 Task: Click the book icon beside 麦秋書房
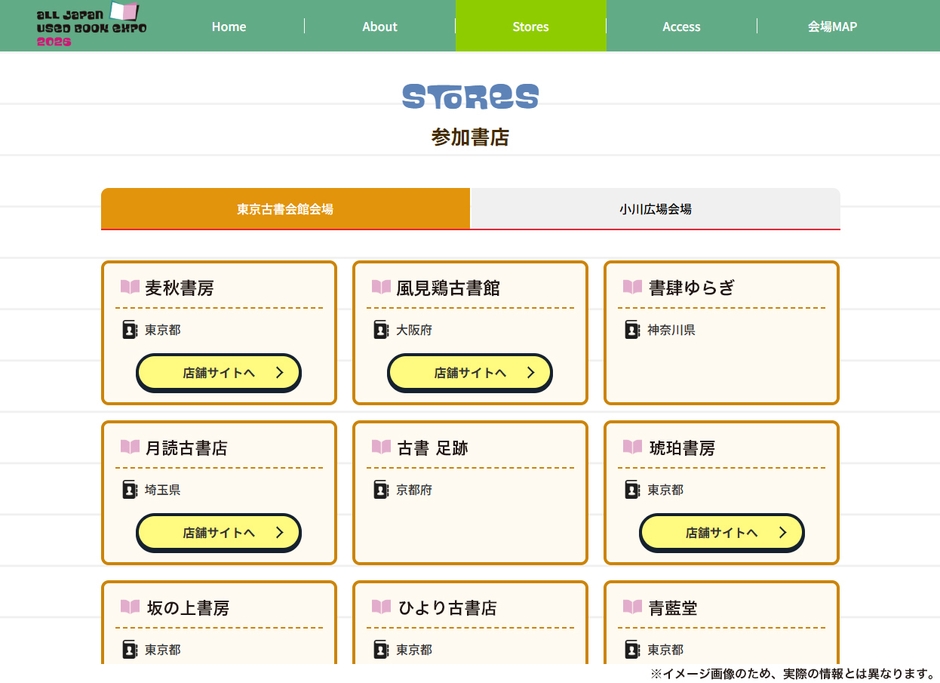coord(130,287)
